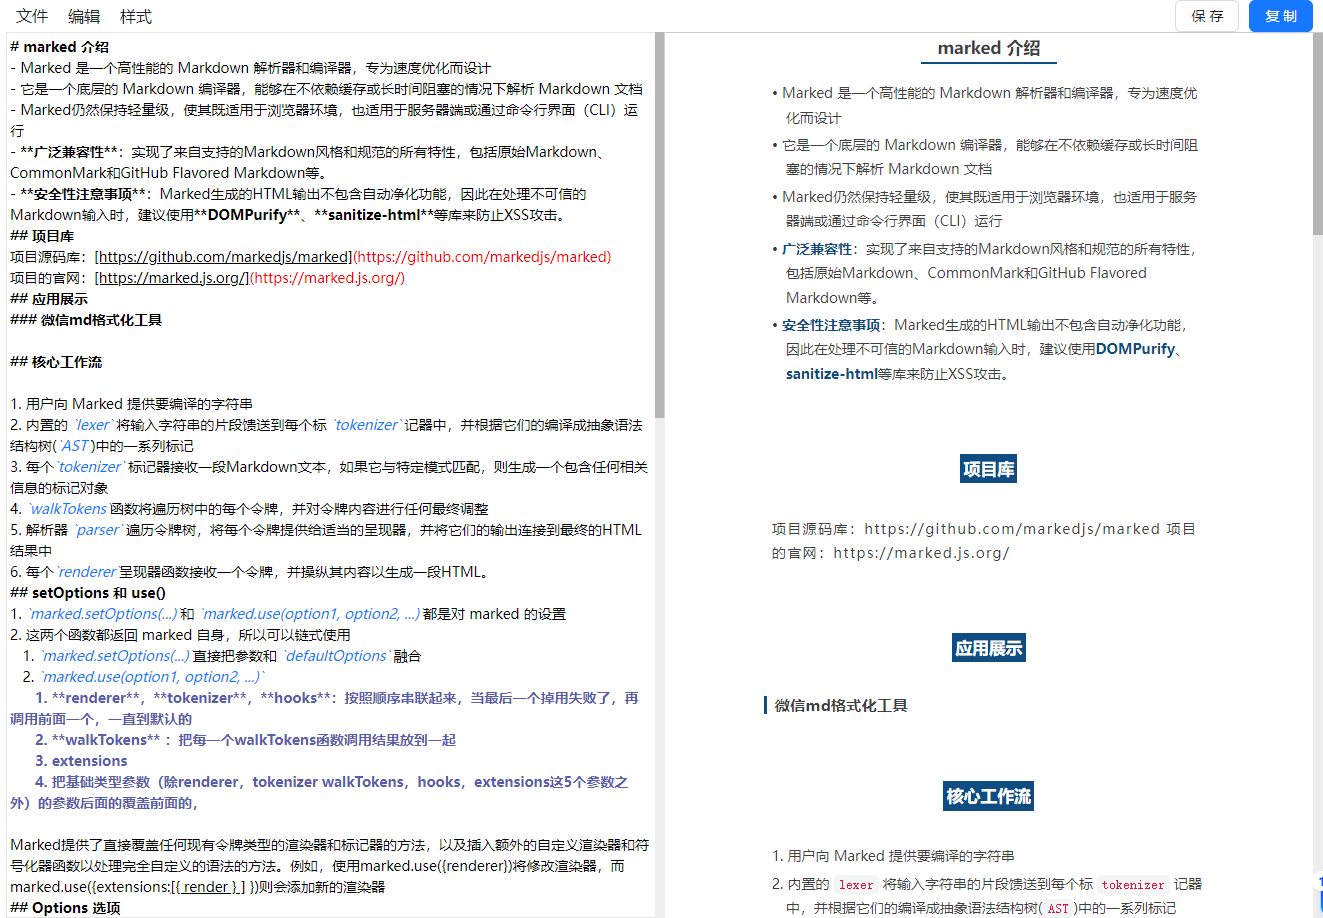Click the "核心工作流" heading in the preview
This screenshot has height=918, width=1323.
pyautogui.click(x=988, y=796)
